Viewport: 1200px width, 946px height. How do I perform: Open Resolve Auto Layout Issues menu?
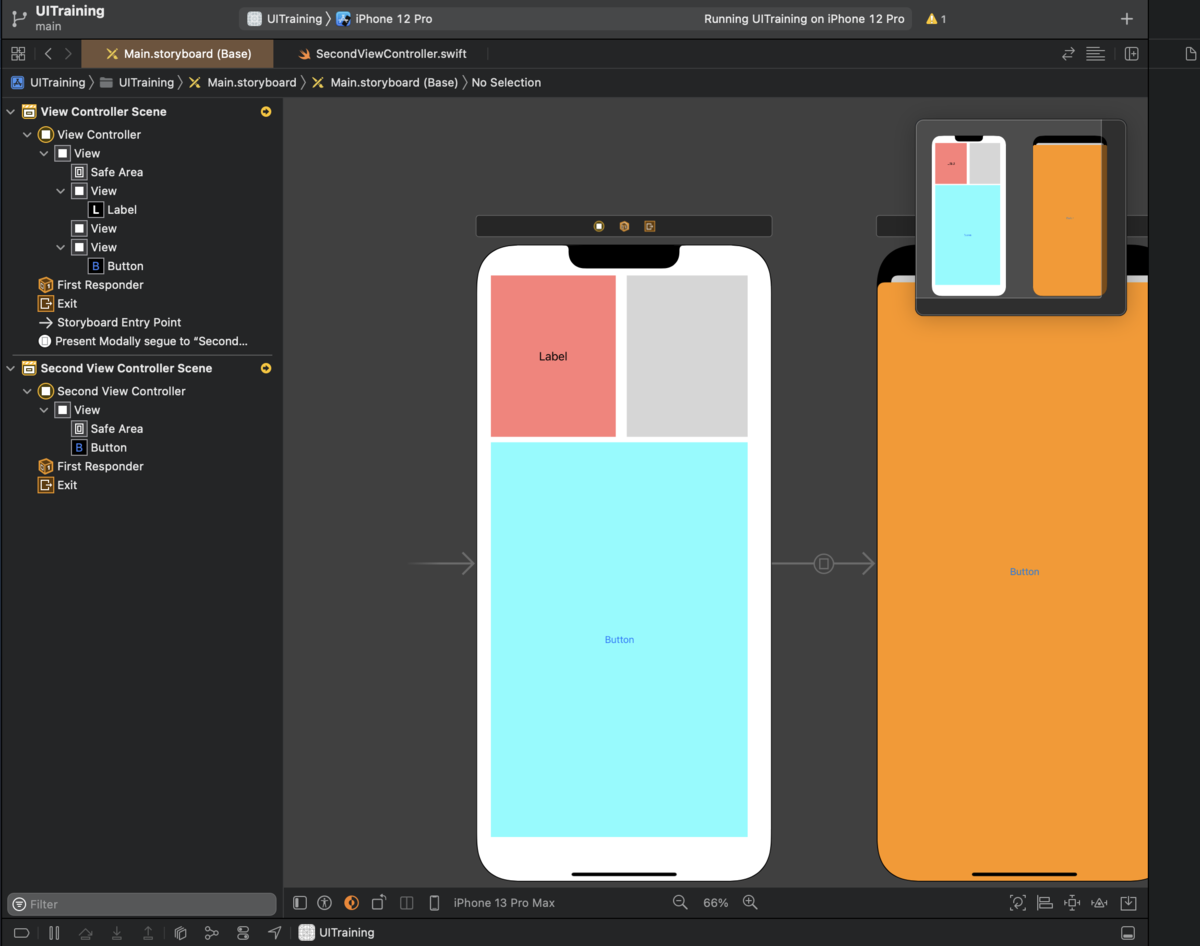coord(1099,903)
